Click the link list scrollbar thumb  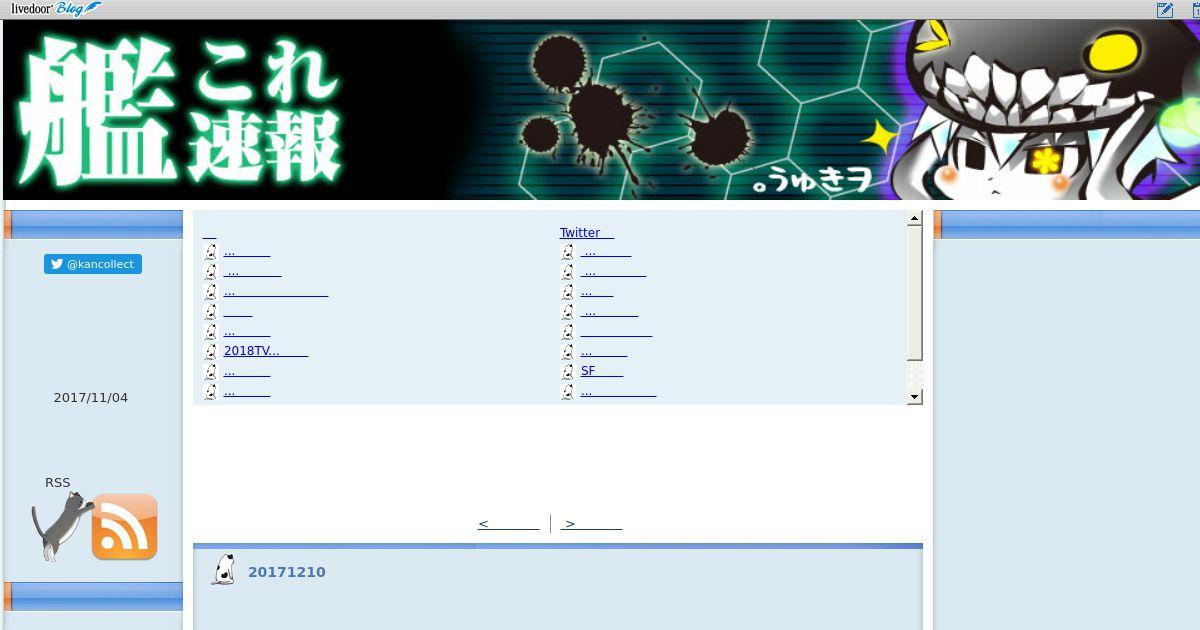pyautogui.click(x=914, y=293)
